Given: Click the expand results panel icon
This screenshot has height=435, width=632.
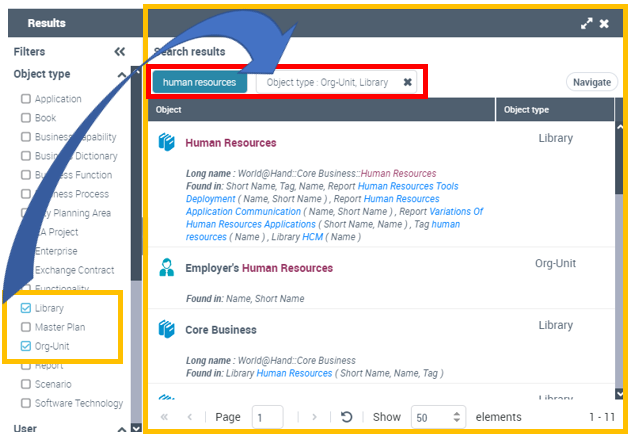Looking at the screenshot, I should tap(586, 23).
